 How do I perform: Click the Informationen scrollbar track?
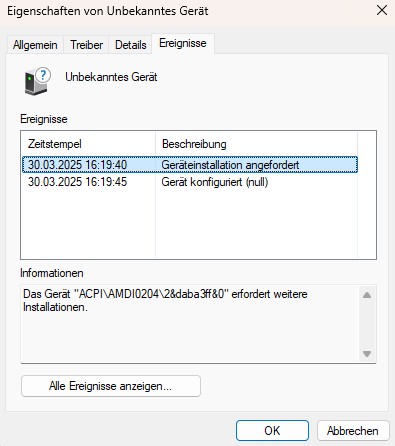(x=367, y=324)
